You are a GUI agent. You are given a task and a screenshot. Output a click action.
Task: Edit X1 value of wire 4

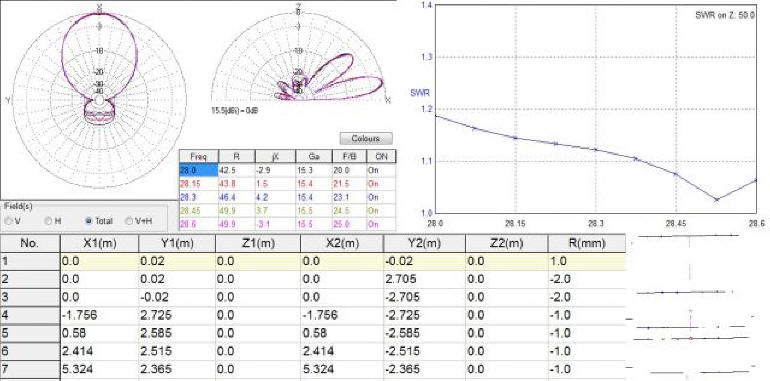tap(100, 315)
